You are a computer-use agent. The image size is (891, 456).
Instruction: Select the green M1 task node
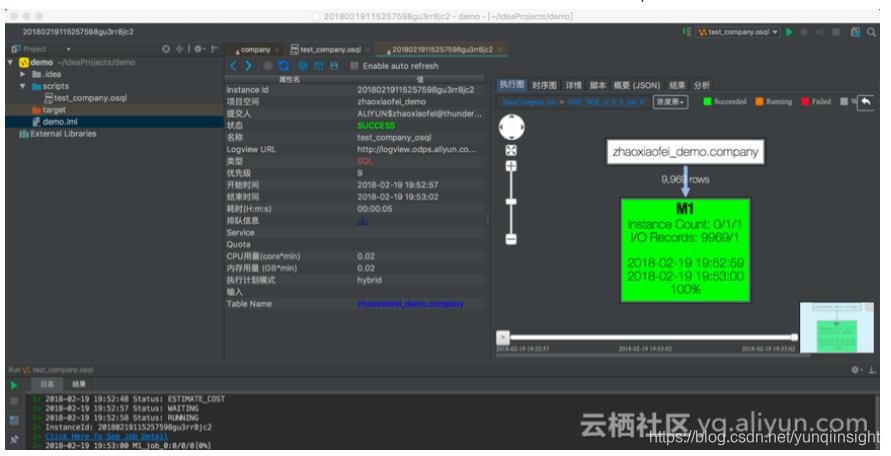click(x=685, y=250)
